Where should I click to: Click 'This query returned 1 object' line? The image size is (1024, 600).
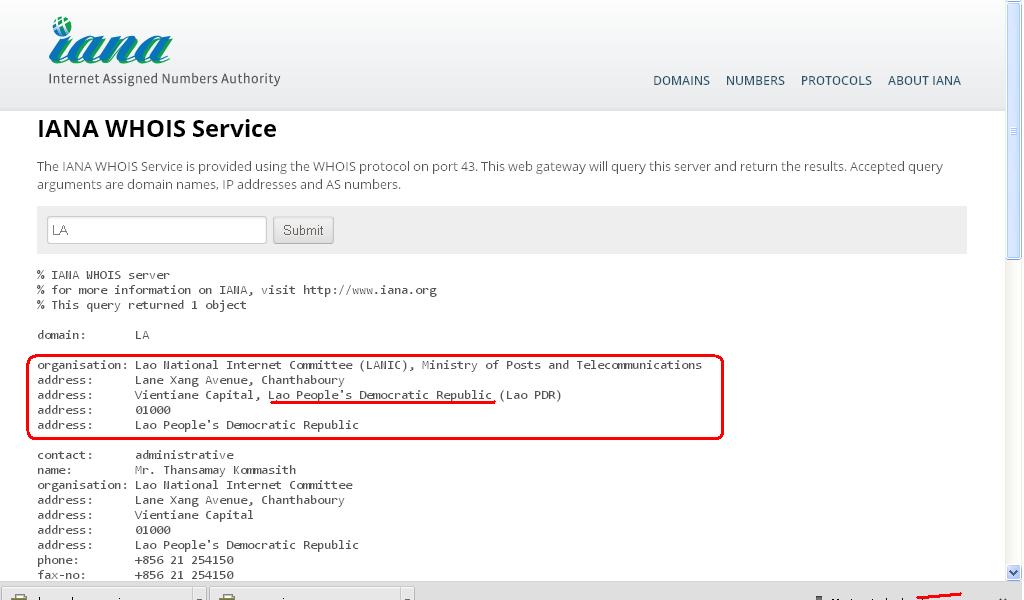pyautogui.click(x=142, y=305)
